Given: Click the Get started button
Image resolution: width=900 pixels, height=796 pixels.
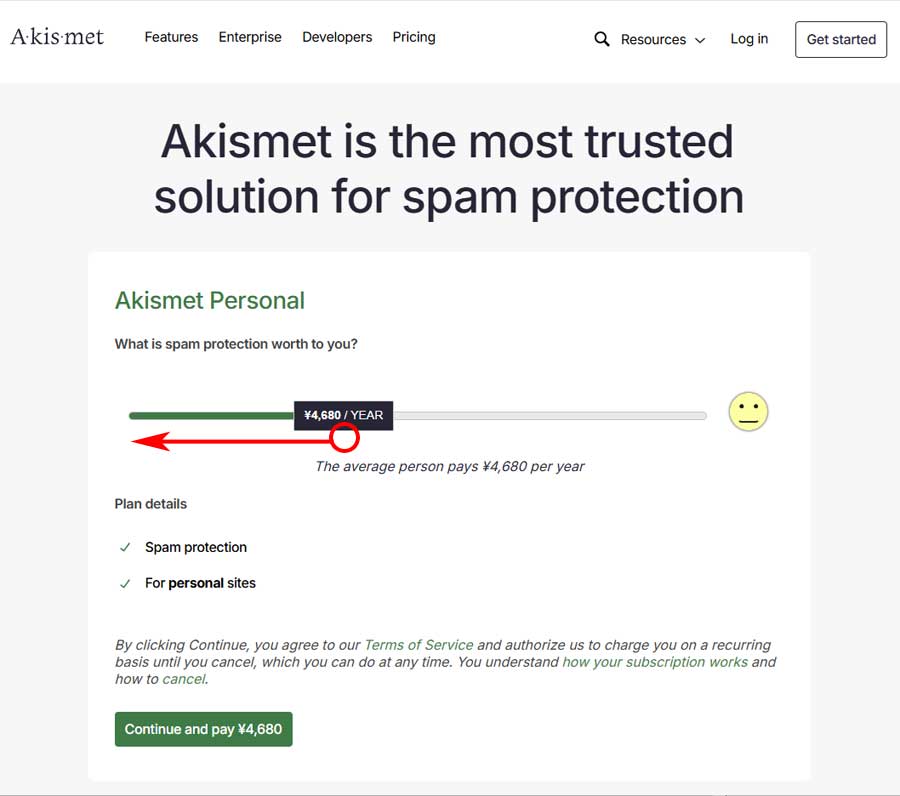Looking at the screenshot, I should point(840,40).
